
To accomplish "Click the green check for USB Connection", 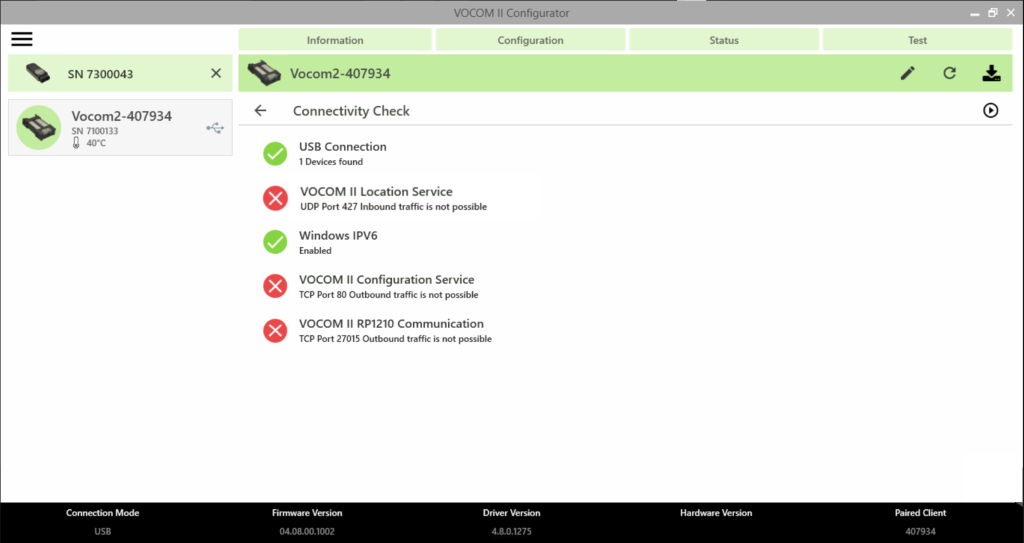I will (x=275, y=154).
